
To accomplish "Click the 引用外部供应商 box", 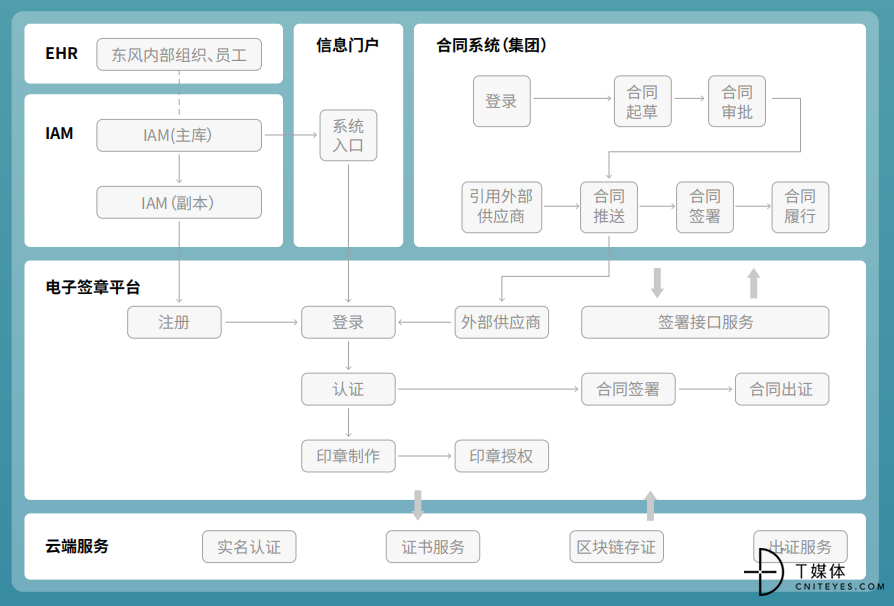I will [502, 207].
